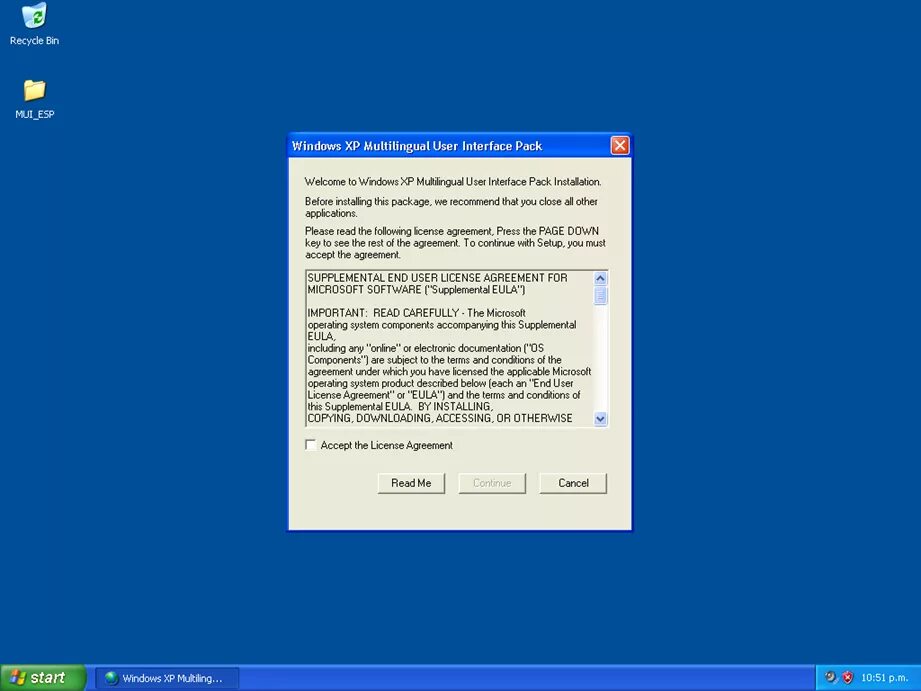Open the Windows Start menu
This screenshot has width=921, height=691.
(43, 677)
